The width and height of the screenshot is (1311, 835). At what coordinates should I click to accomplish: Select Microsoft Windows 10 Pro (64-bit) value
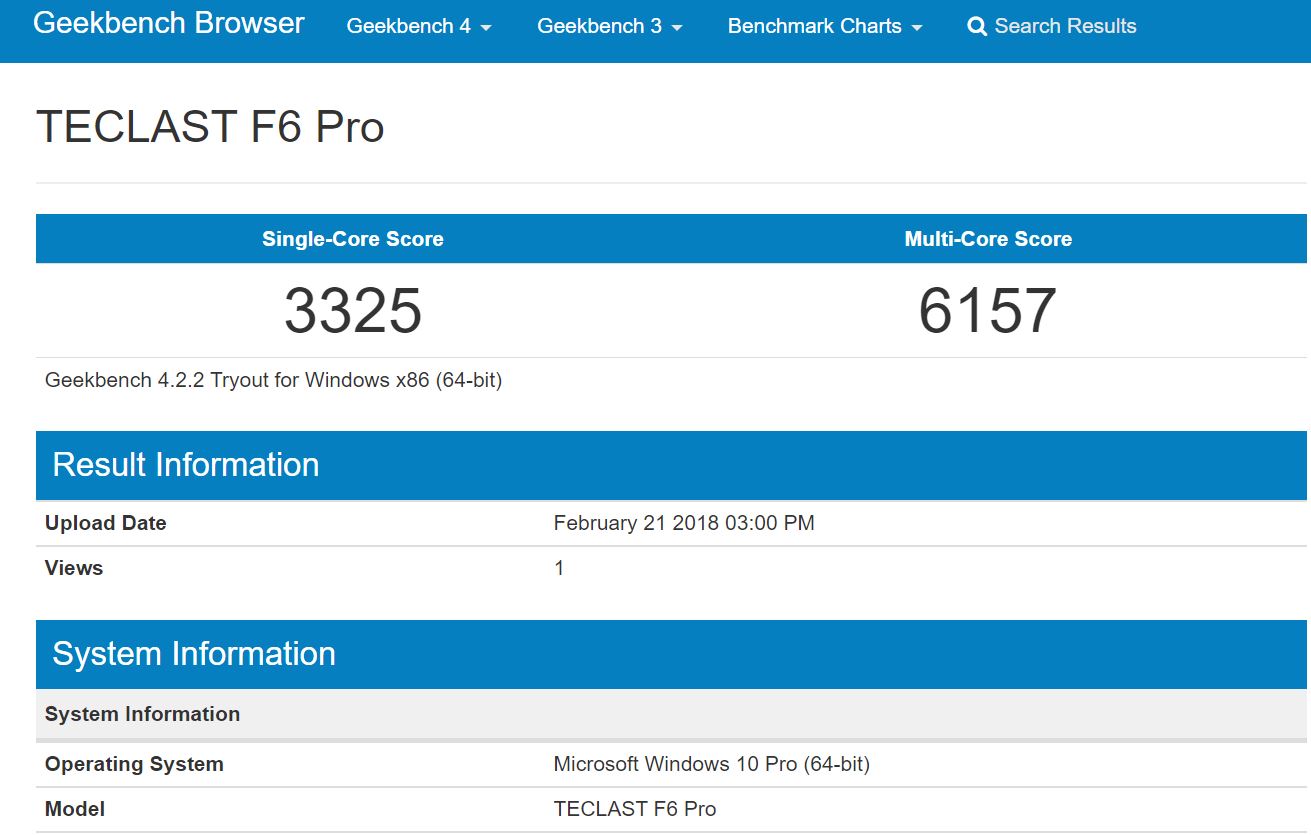(x=712, y=764)
